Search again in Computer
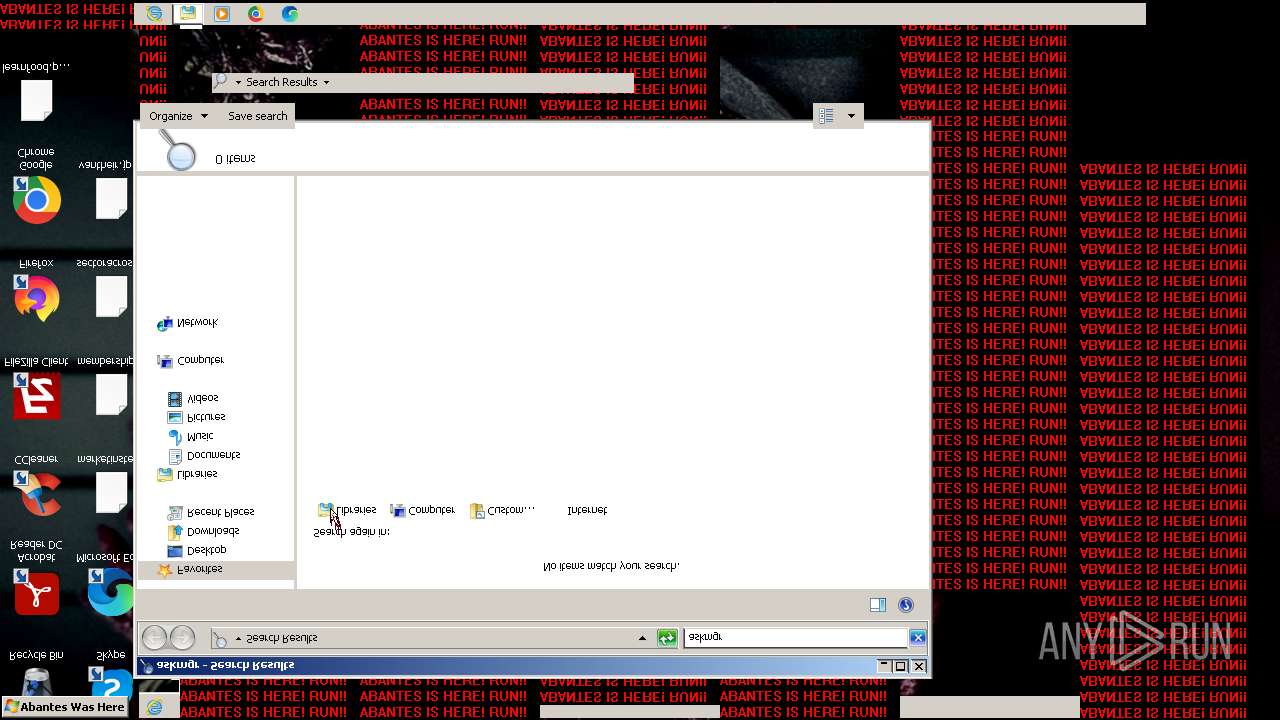The width and height of the screenshot is (1280, 720). coord(423,510)
